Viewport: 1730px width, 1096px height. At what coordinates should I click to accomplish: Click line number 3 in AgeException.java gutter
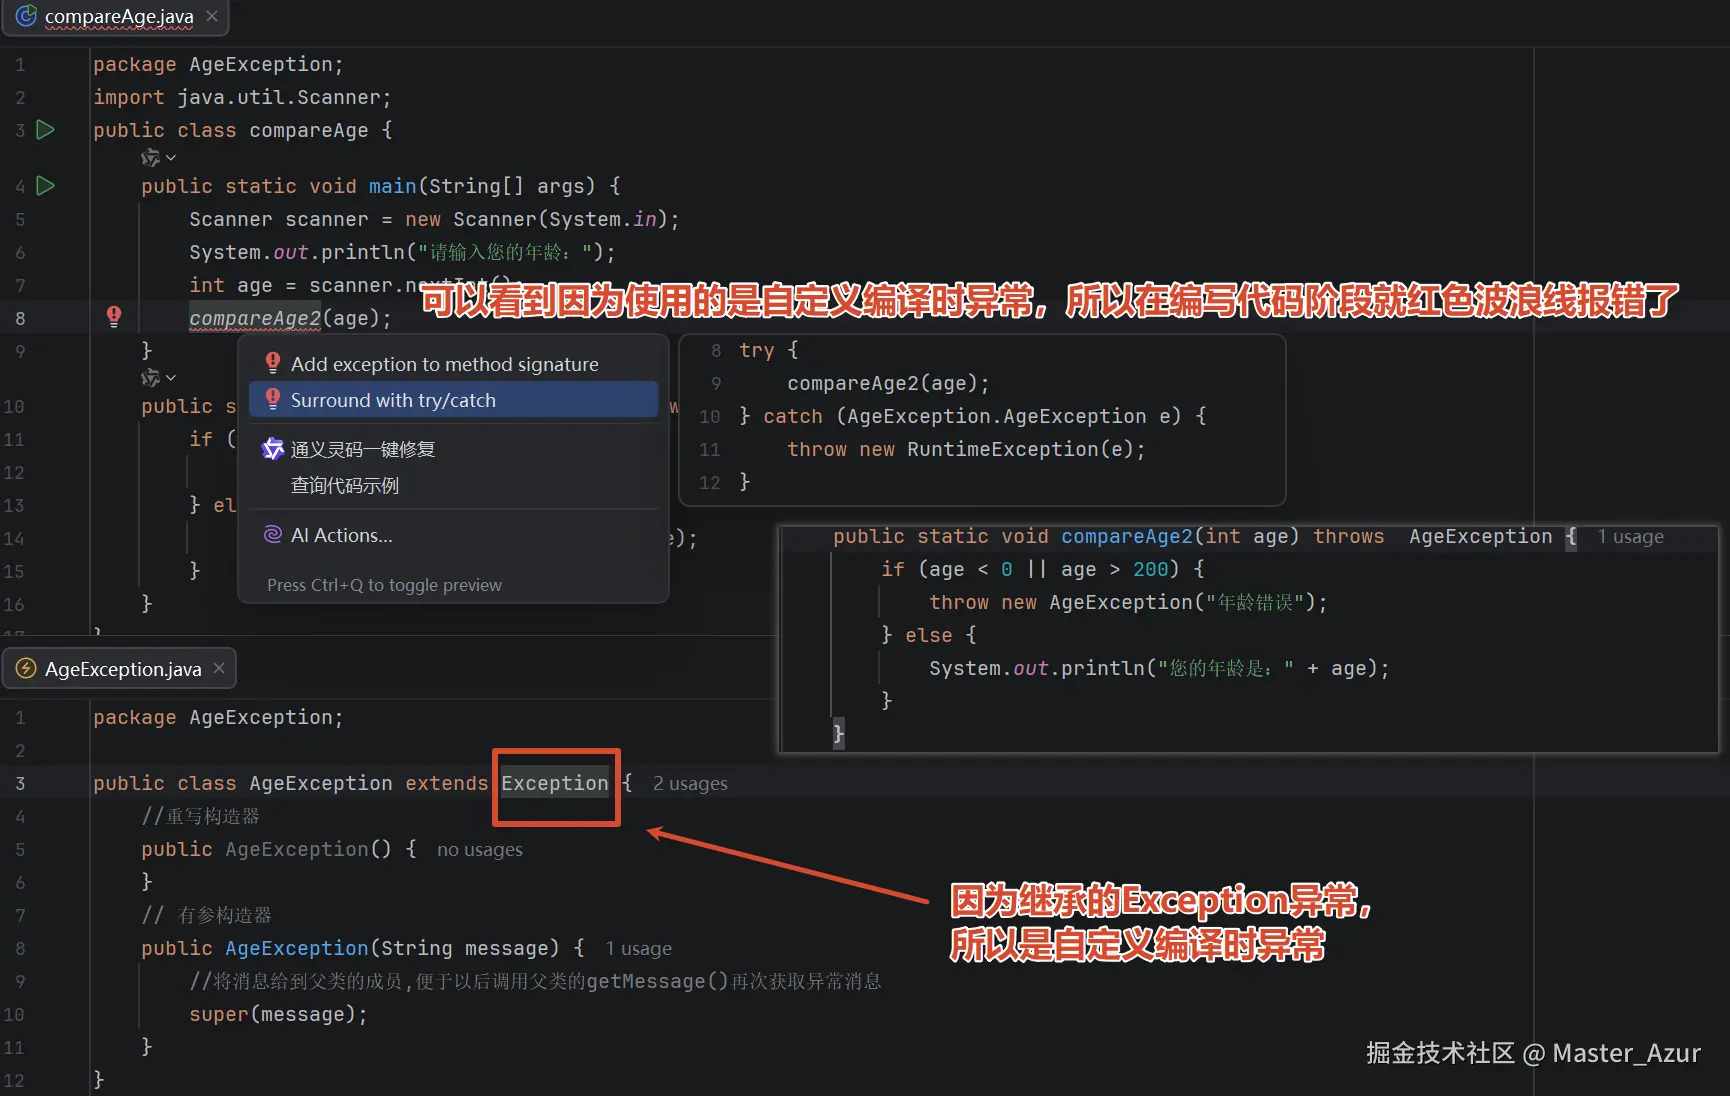pos(20,783)
